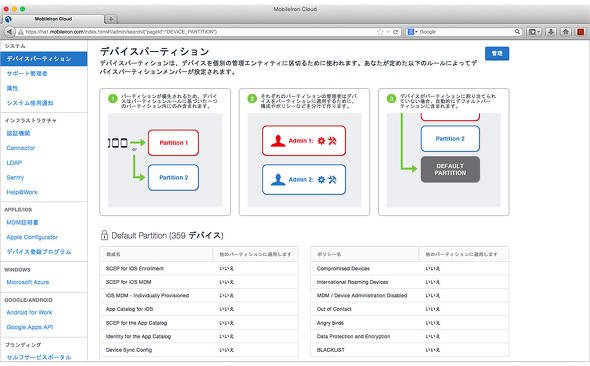Screen dimensions: 590x366
Task: Open Connector in the sidebar
Action: (21, 148)
